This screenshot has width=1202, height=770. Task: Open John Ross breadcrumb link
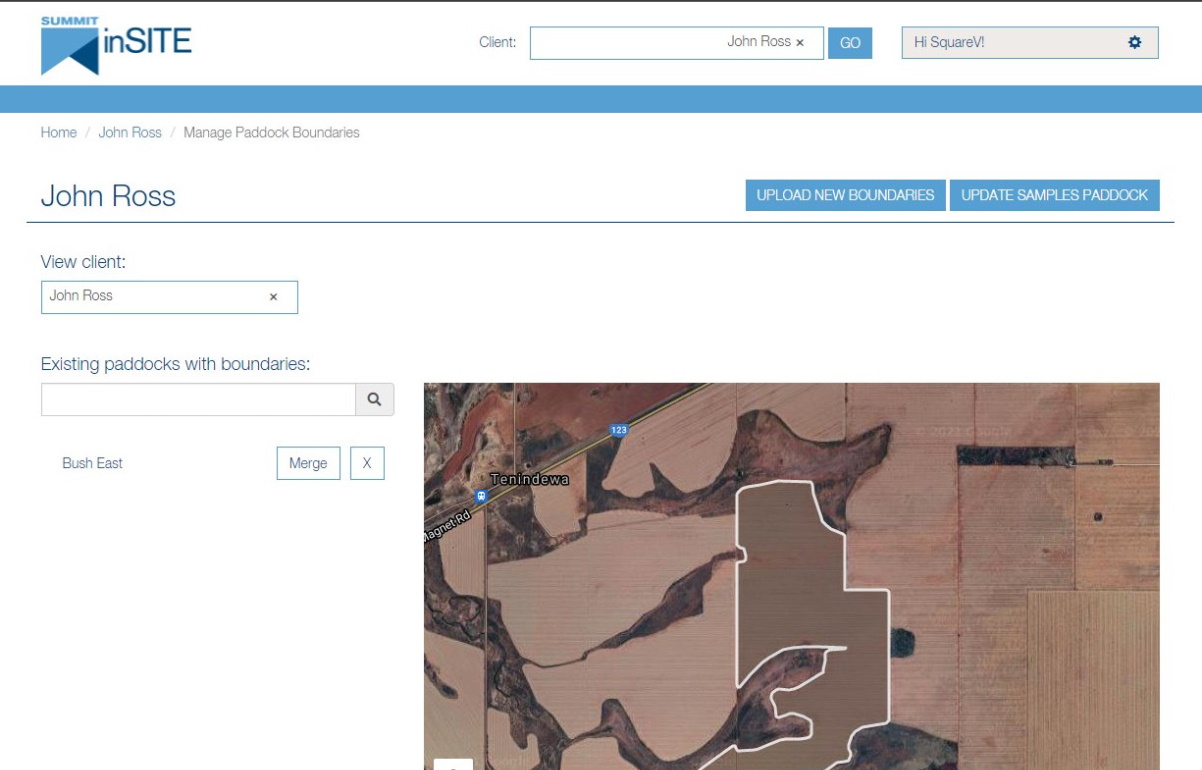130,133
